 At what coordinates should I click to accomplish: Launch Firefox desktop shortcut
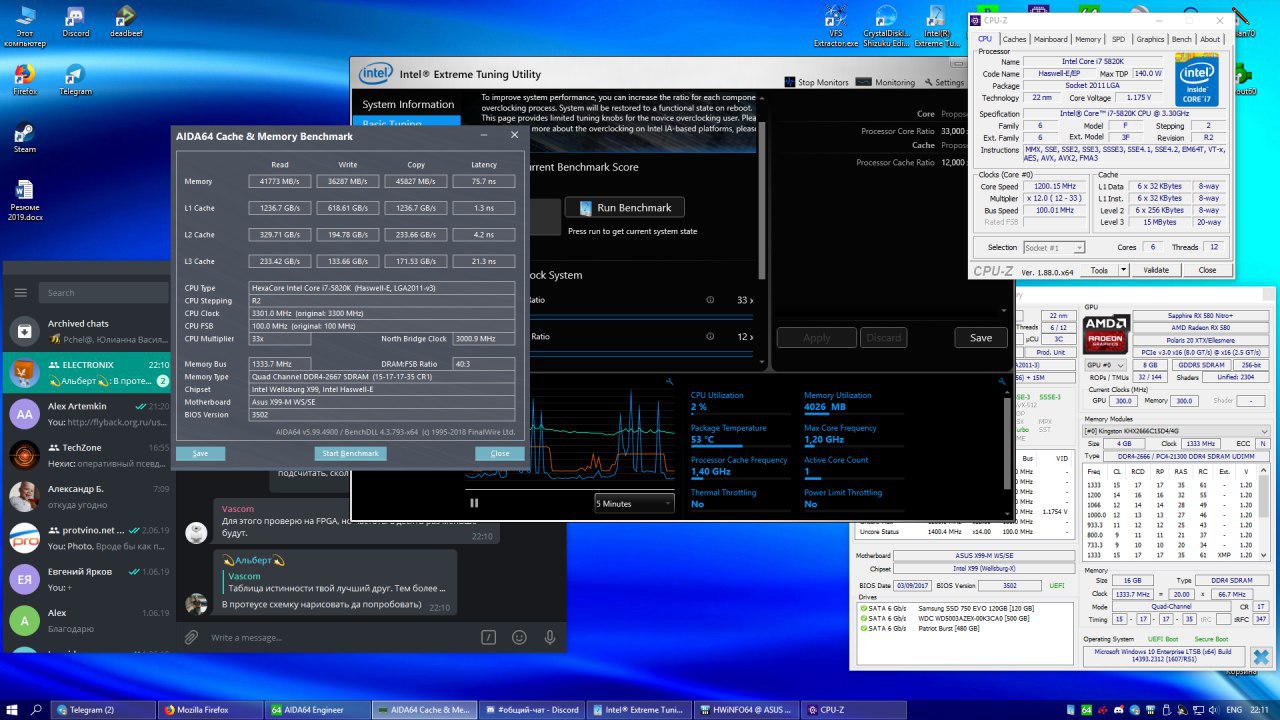click(24, 79)
